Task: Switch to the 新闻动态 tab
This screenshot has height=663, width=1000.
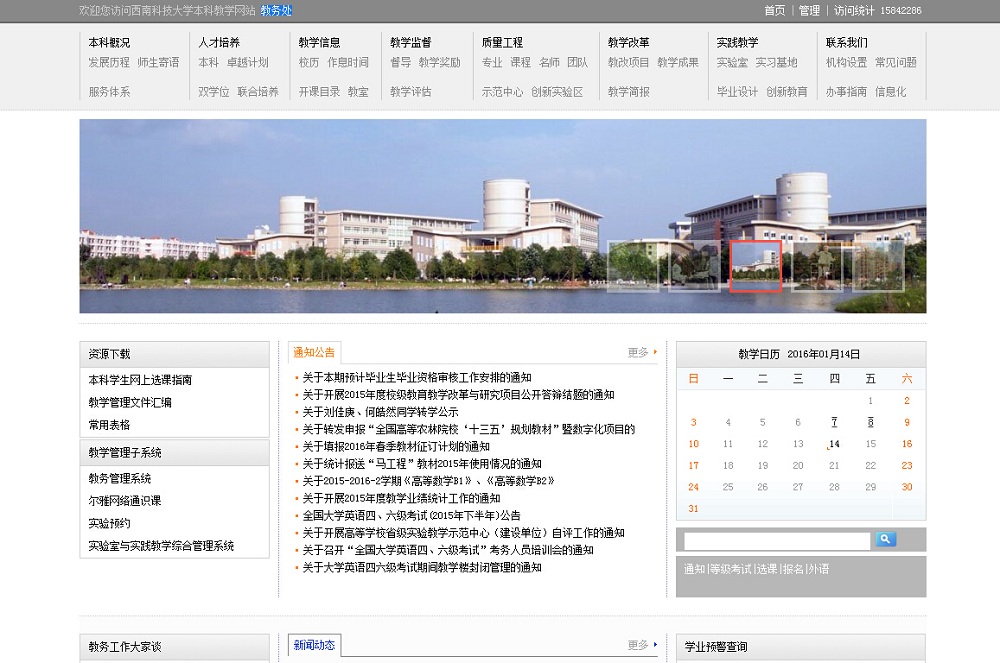Action: point(314,645)
